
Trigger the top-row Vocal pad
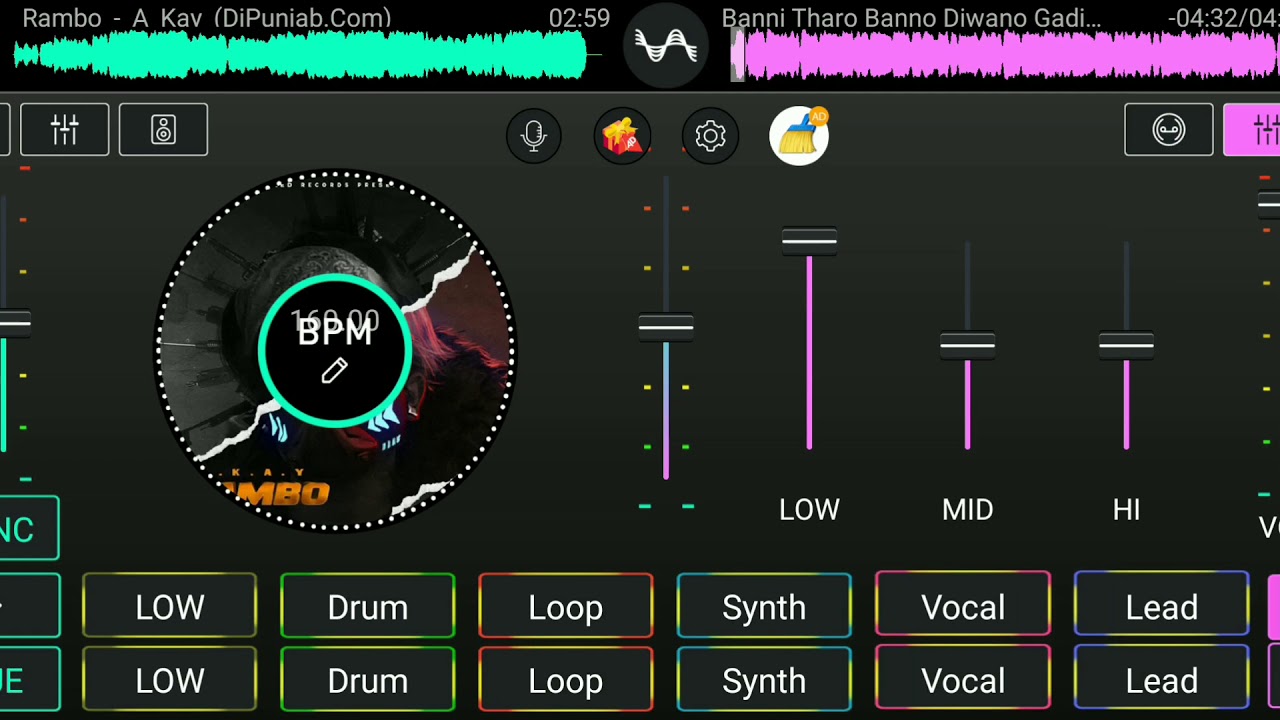(963, 606)
